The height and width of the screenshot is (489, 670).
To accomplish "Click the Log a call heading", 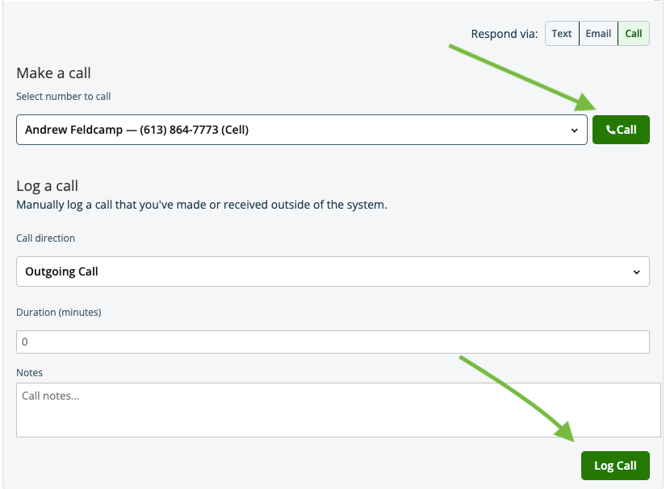I will (47, 186).
